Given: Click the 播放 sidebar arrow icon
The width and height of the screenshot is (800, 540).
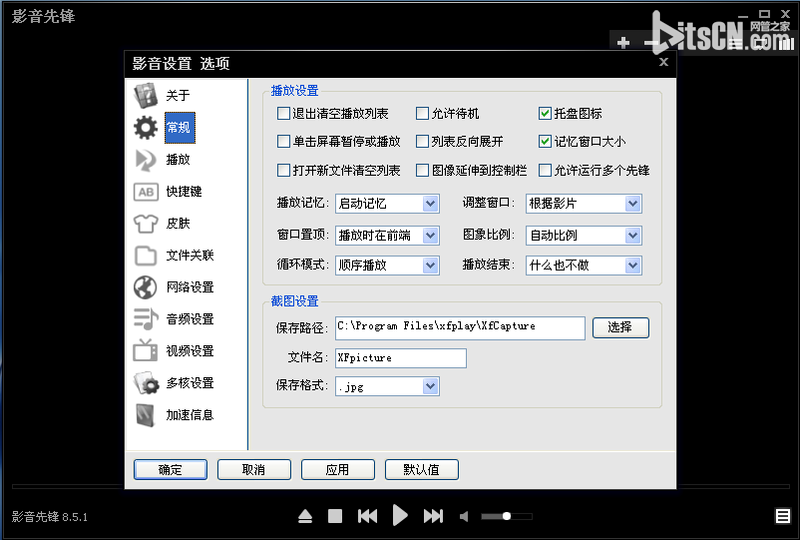Looking at the screenshot, I should tap(146, 160).
